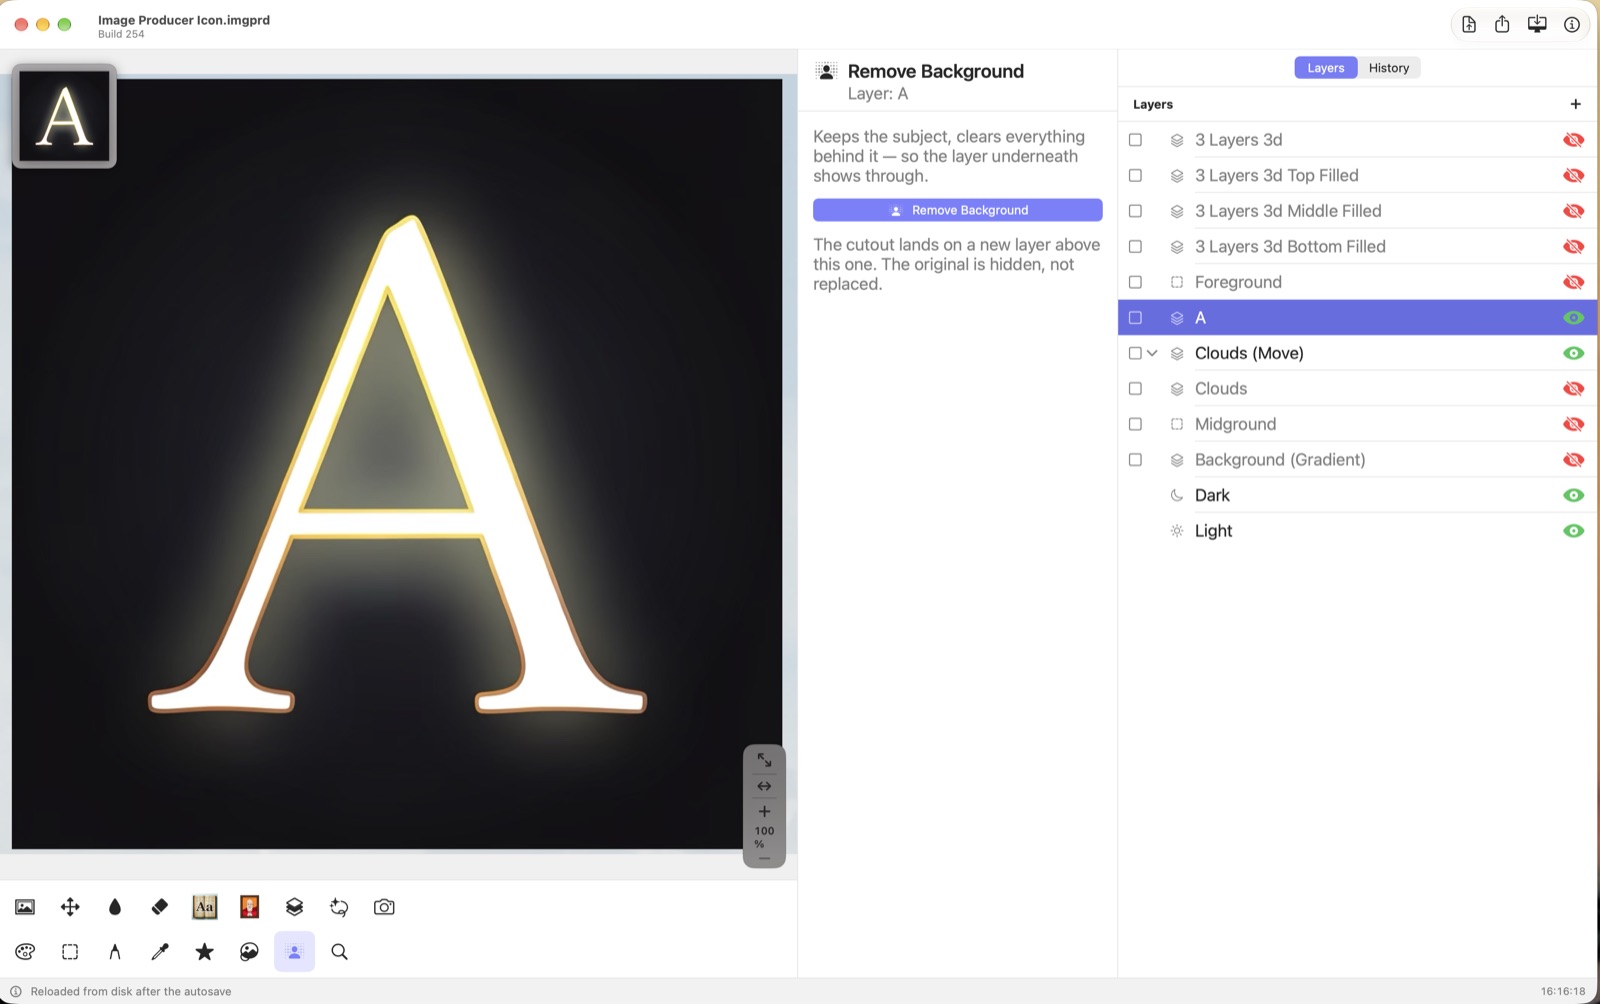Click the star shape tool

tap(205, 952)
